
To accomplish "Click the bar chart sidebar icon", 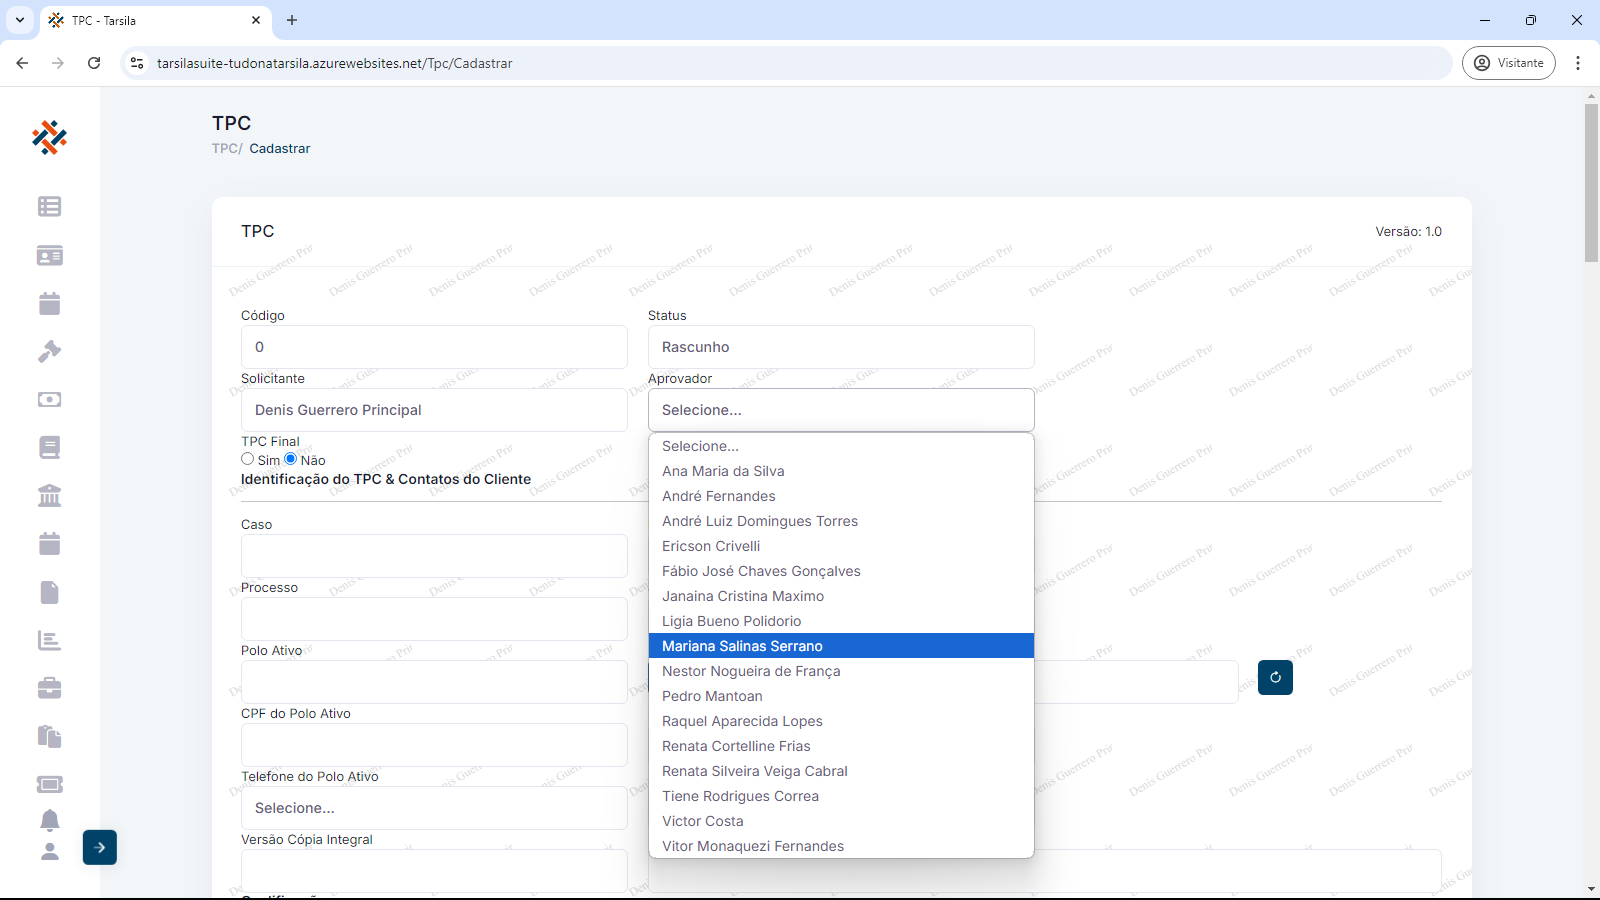I will click(x=49, y=641).
